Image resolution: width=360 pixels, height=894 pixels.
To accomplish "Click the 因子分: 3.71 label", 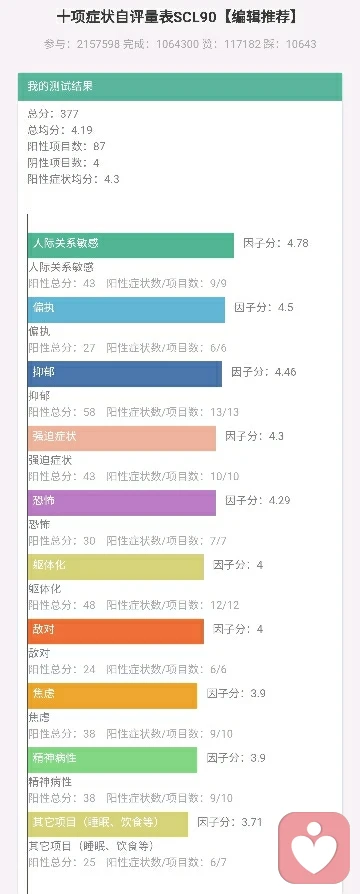I will pos(230,822).
